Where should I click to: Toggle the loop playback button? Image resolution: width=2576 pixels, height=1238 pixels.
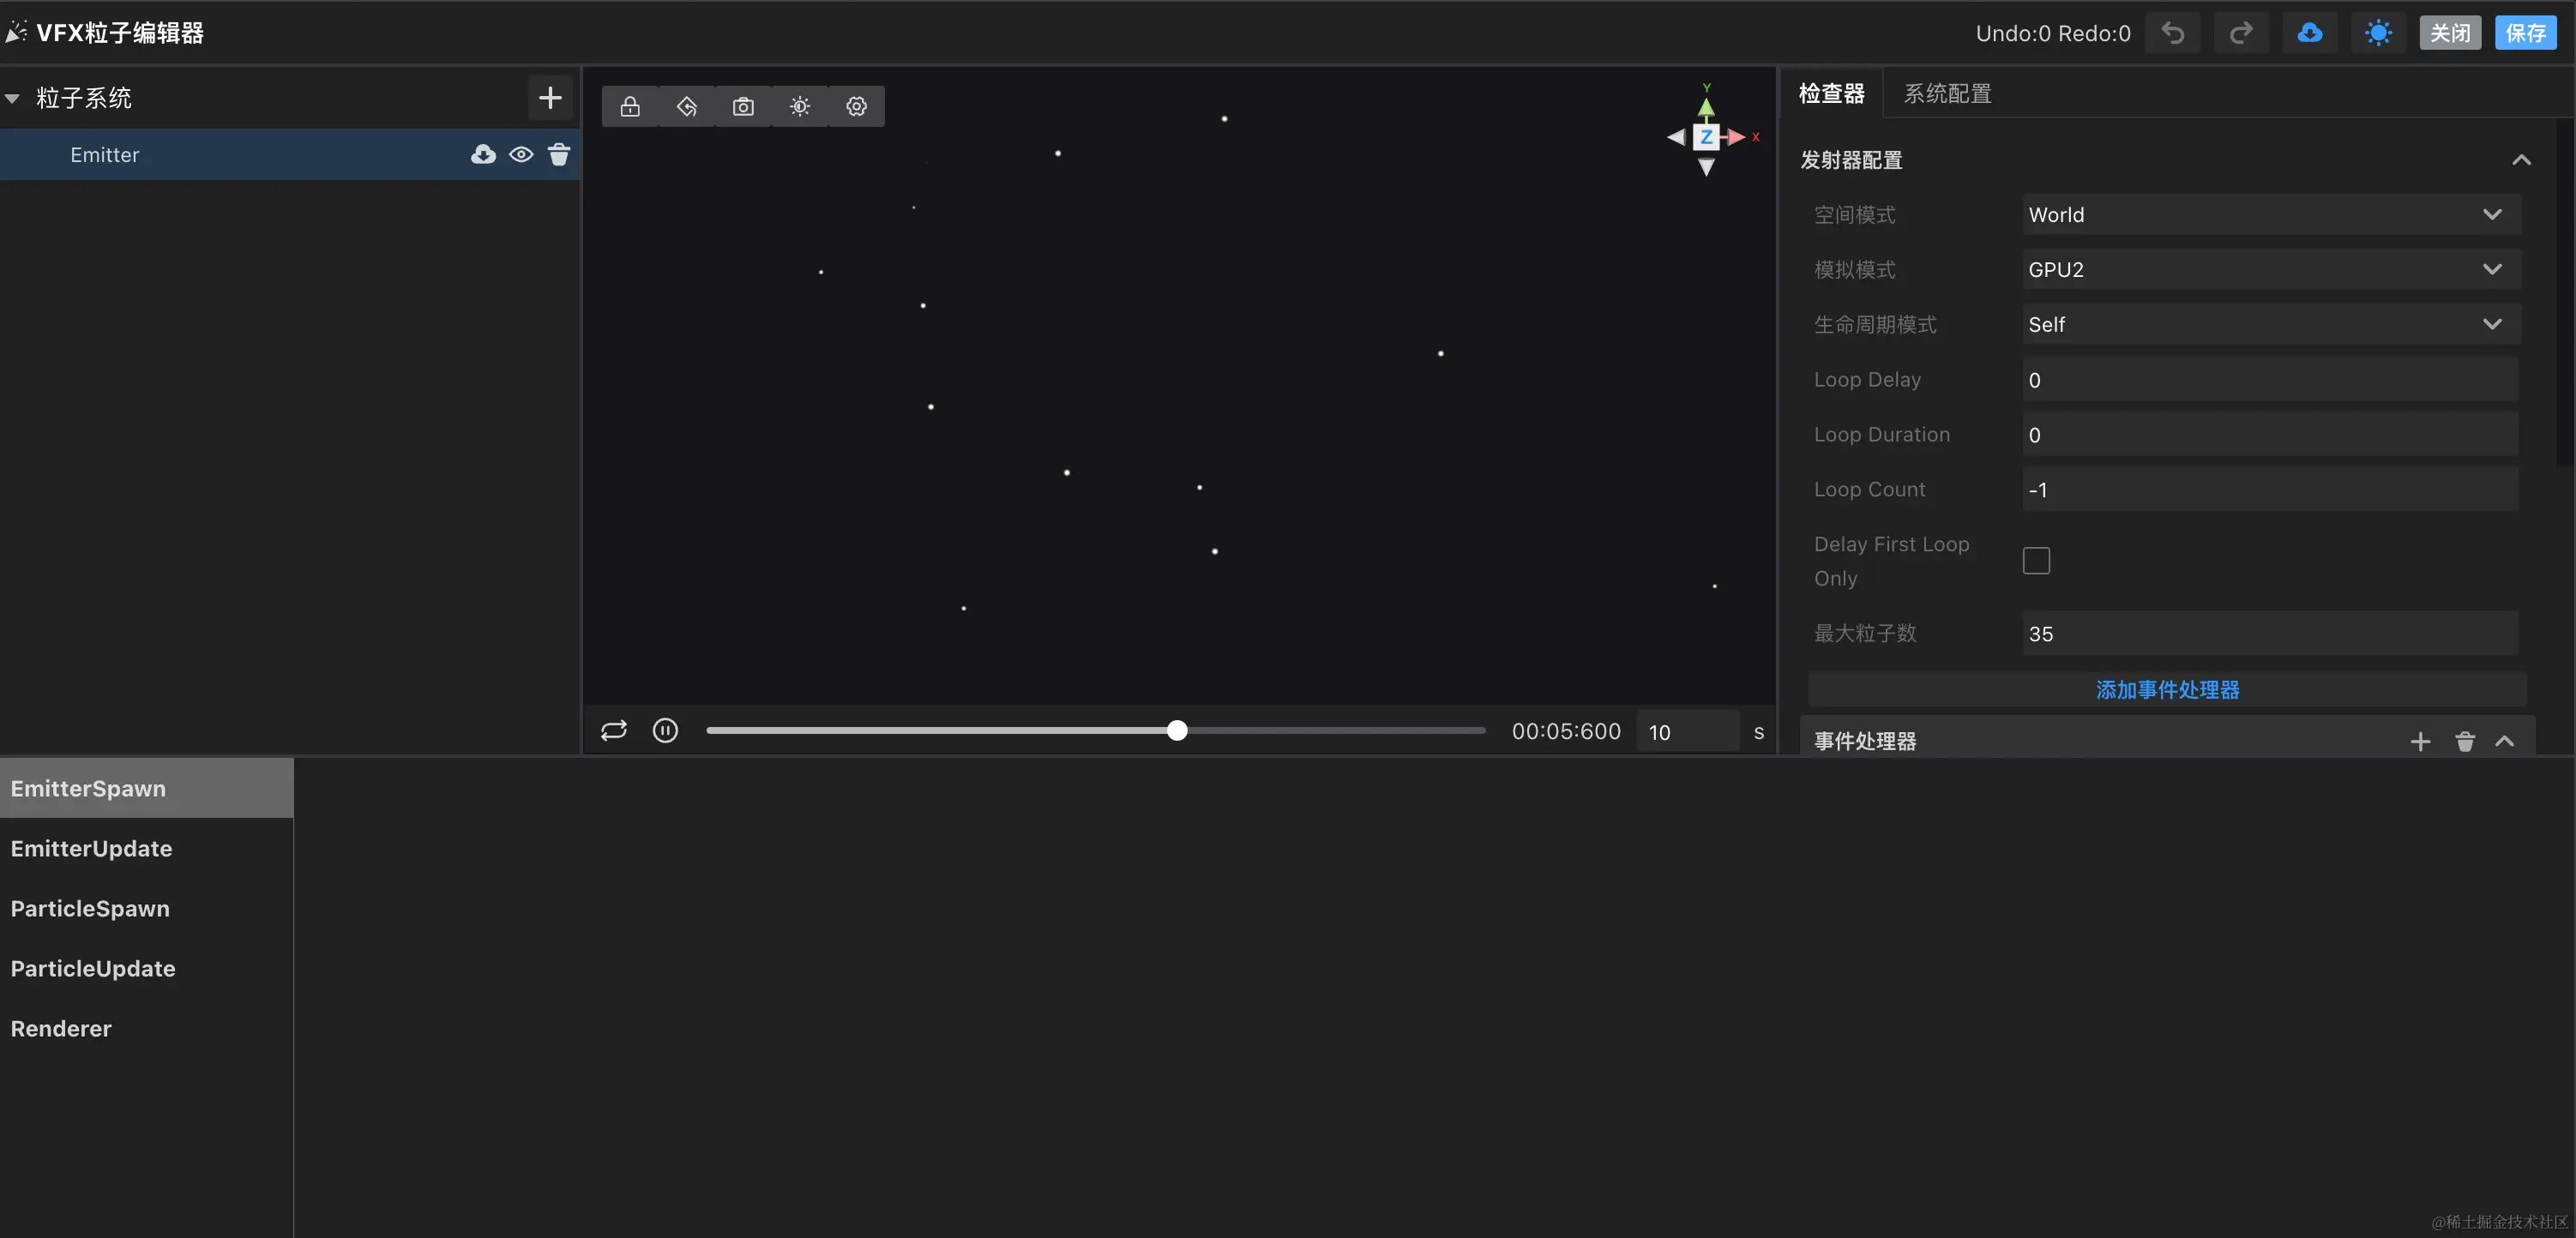click(613, 731)
